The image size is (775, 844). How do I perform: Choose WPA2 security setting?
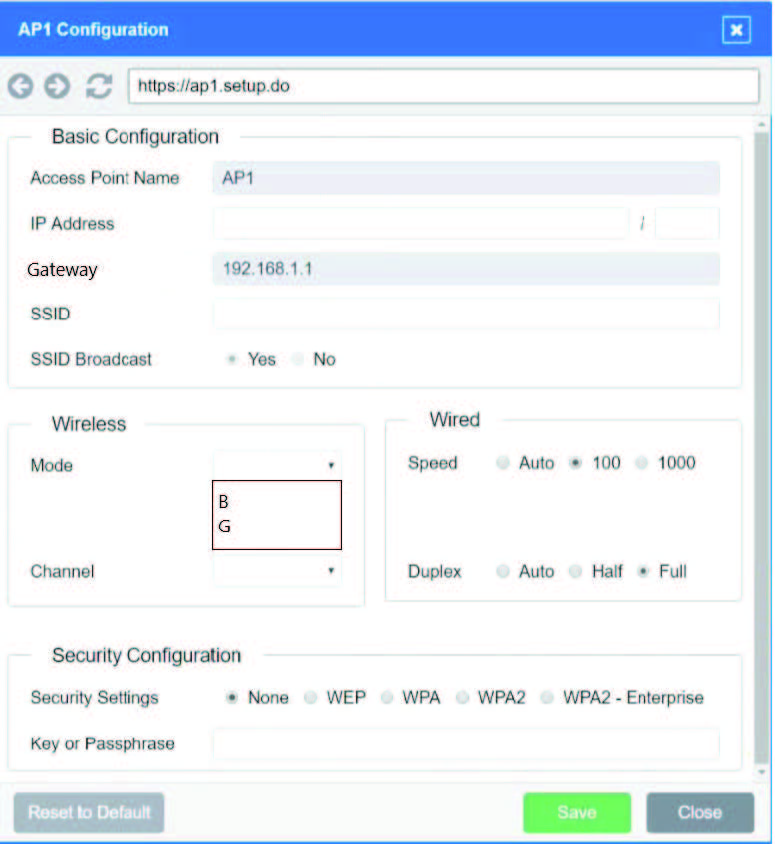point(462,698)
